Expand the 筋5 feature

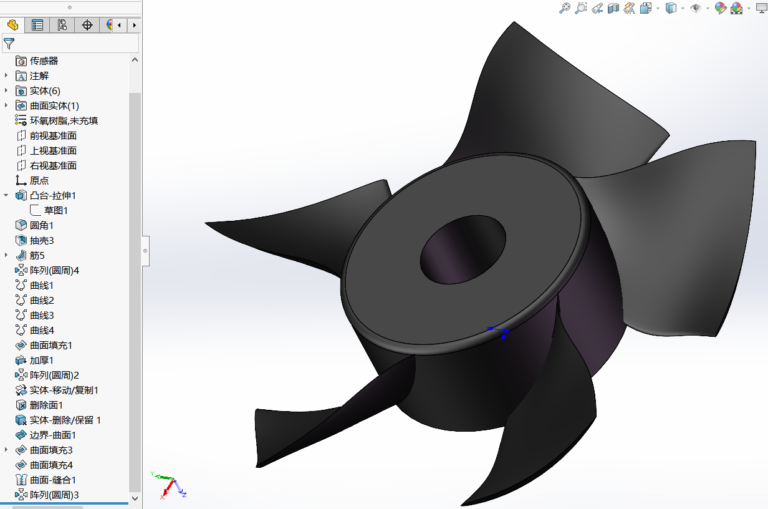click(6, 255)
